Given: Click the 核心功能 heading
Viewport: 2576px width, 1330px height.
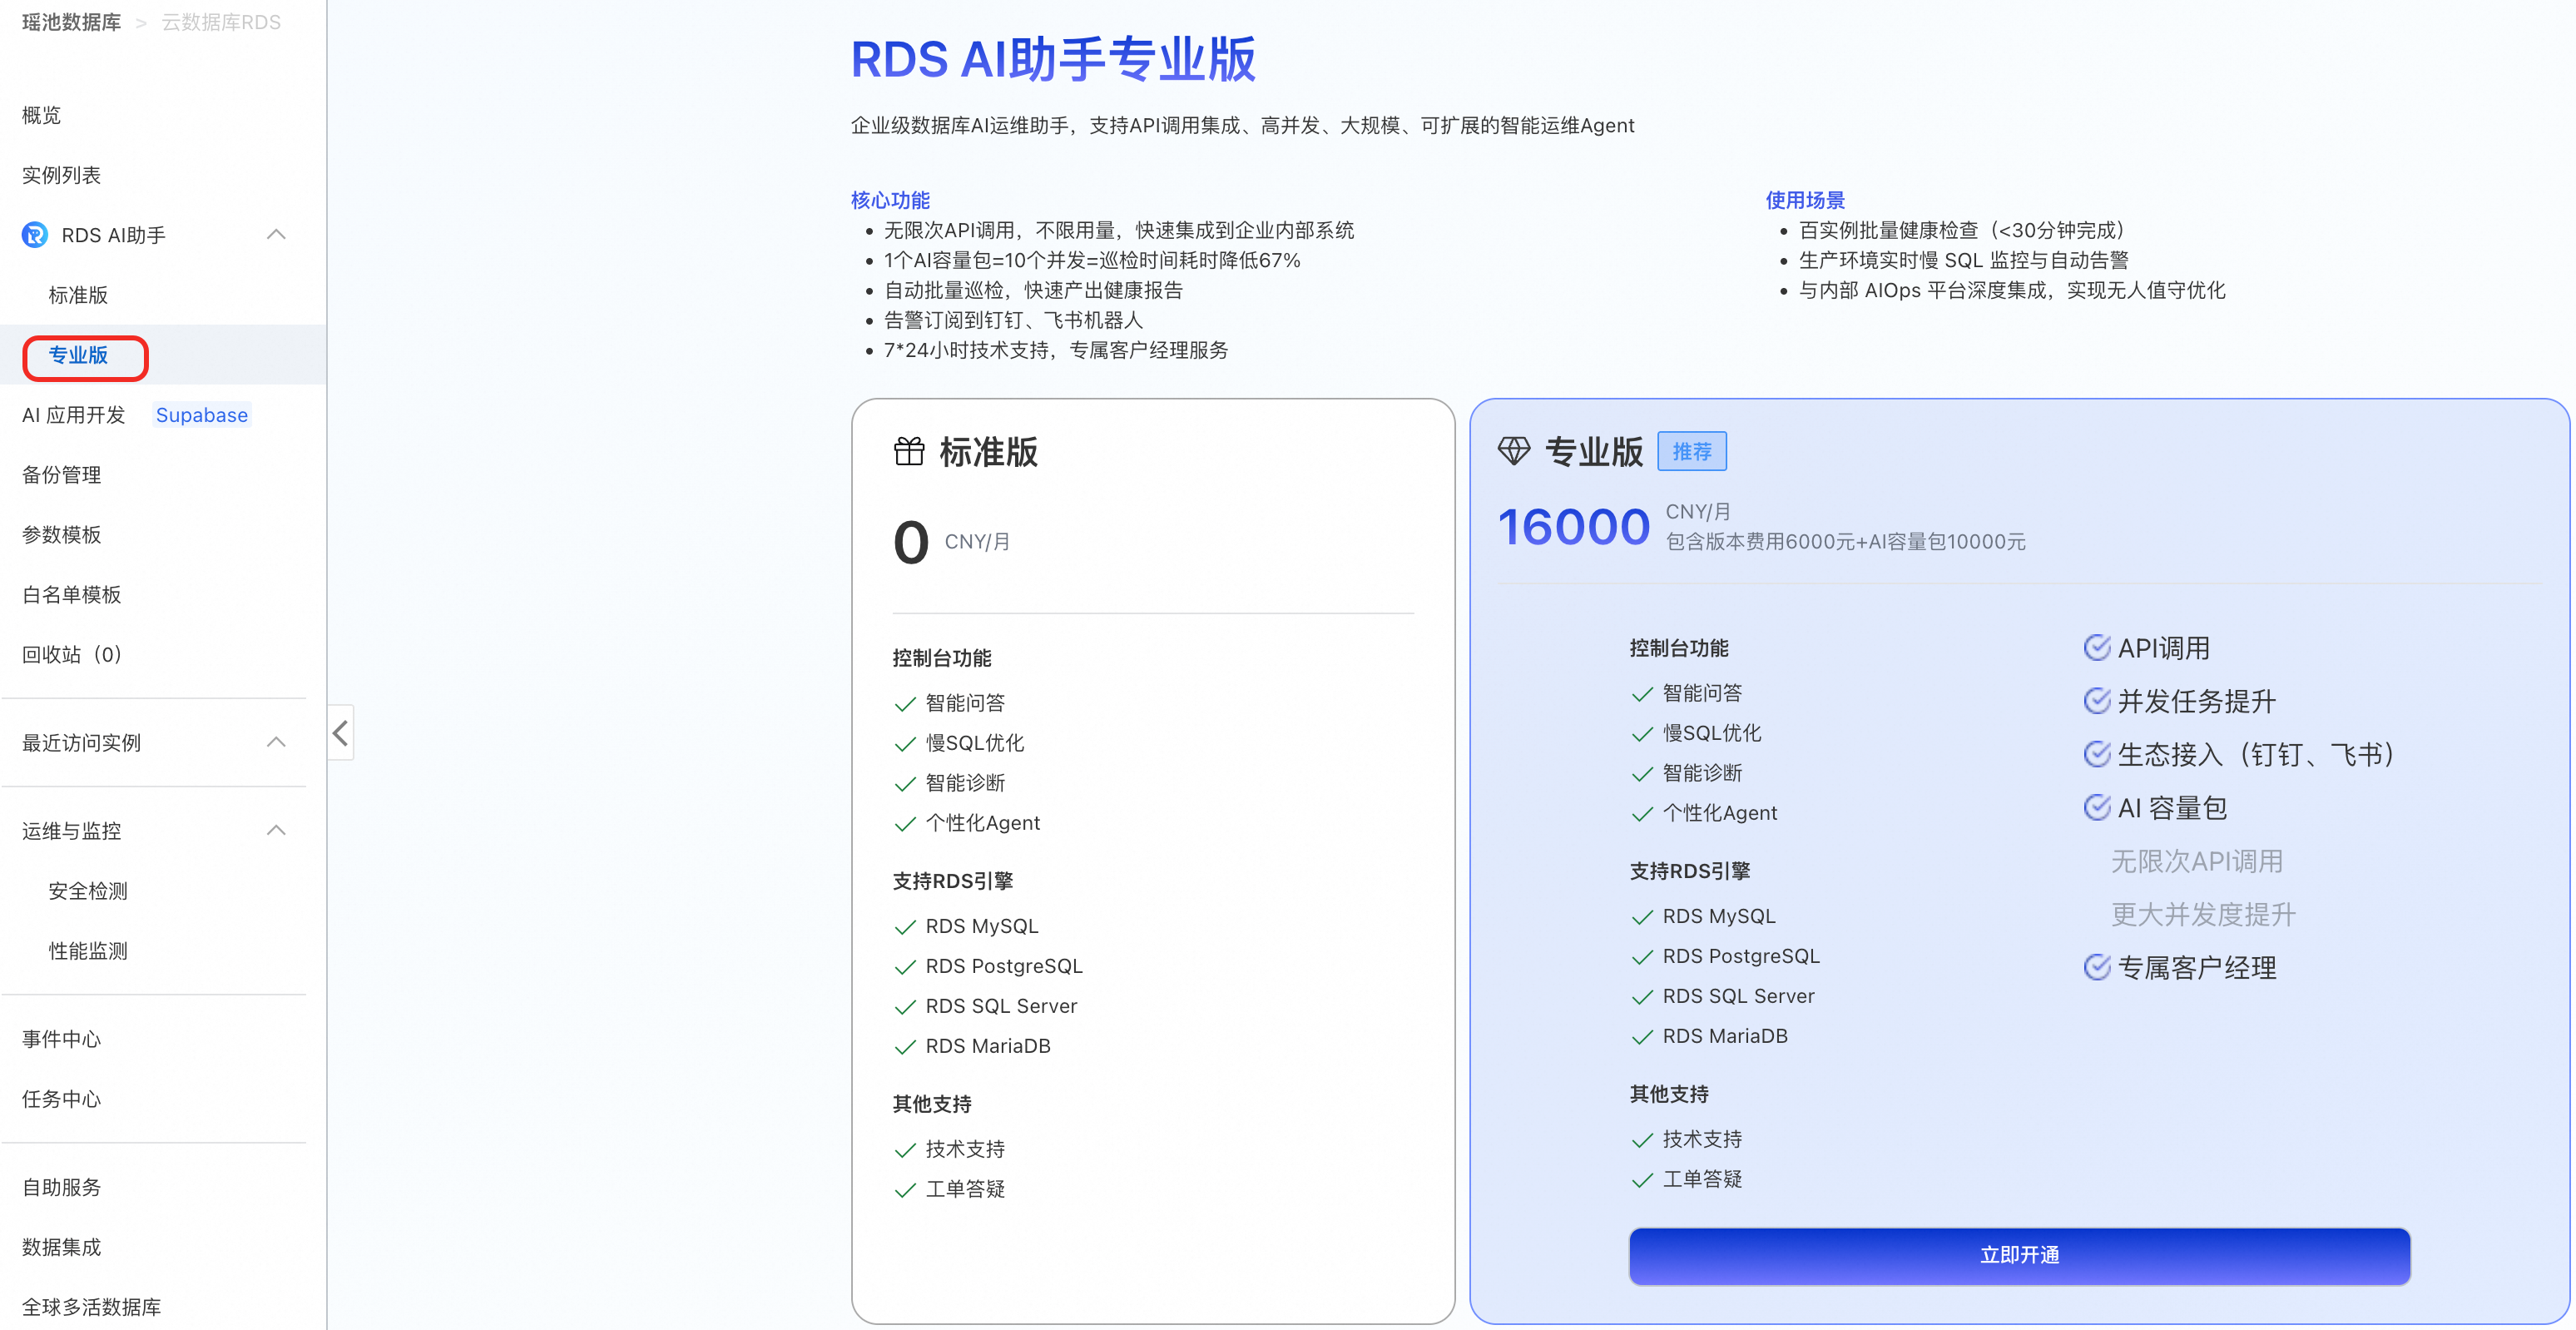Looking at the screenshot, I should (890, 200).
